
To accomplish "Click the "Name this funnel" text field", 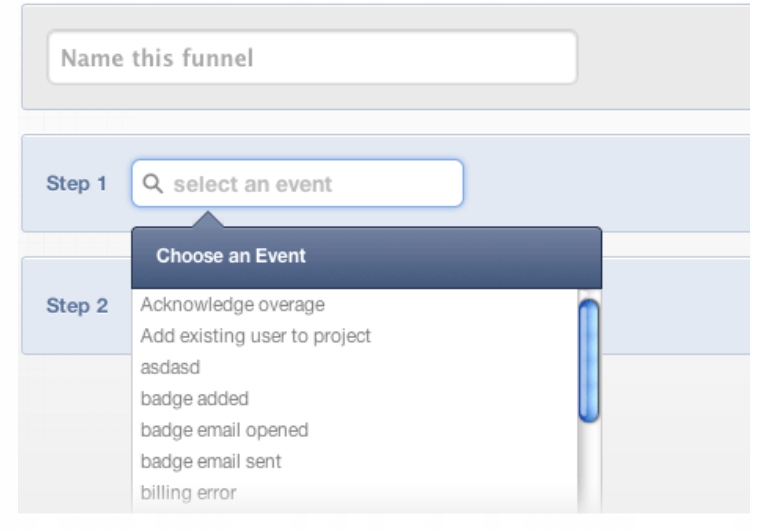I will [x=312, y=58].
